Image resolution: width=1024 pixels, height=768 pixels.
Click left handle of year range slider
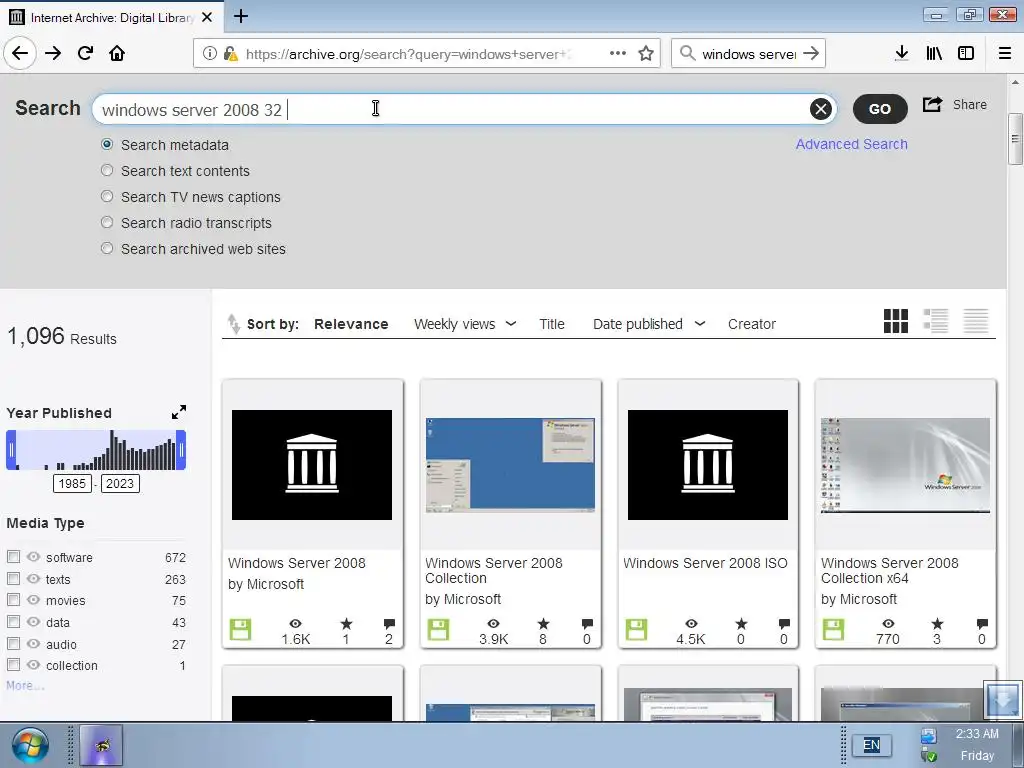11,450
